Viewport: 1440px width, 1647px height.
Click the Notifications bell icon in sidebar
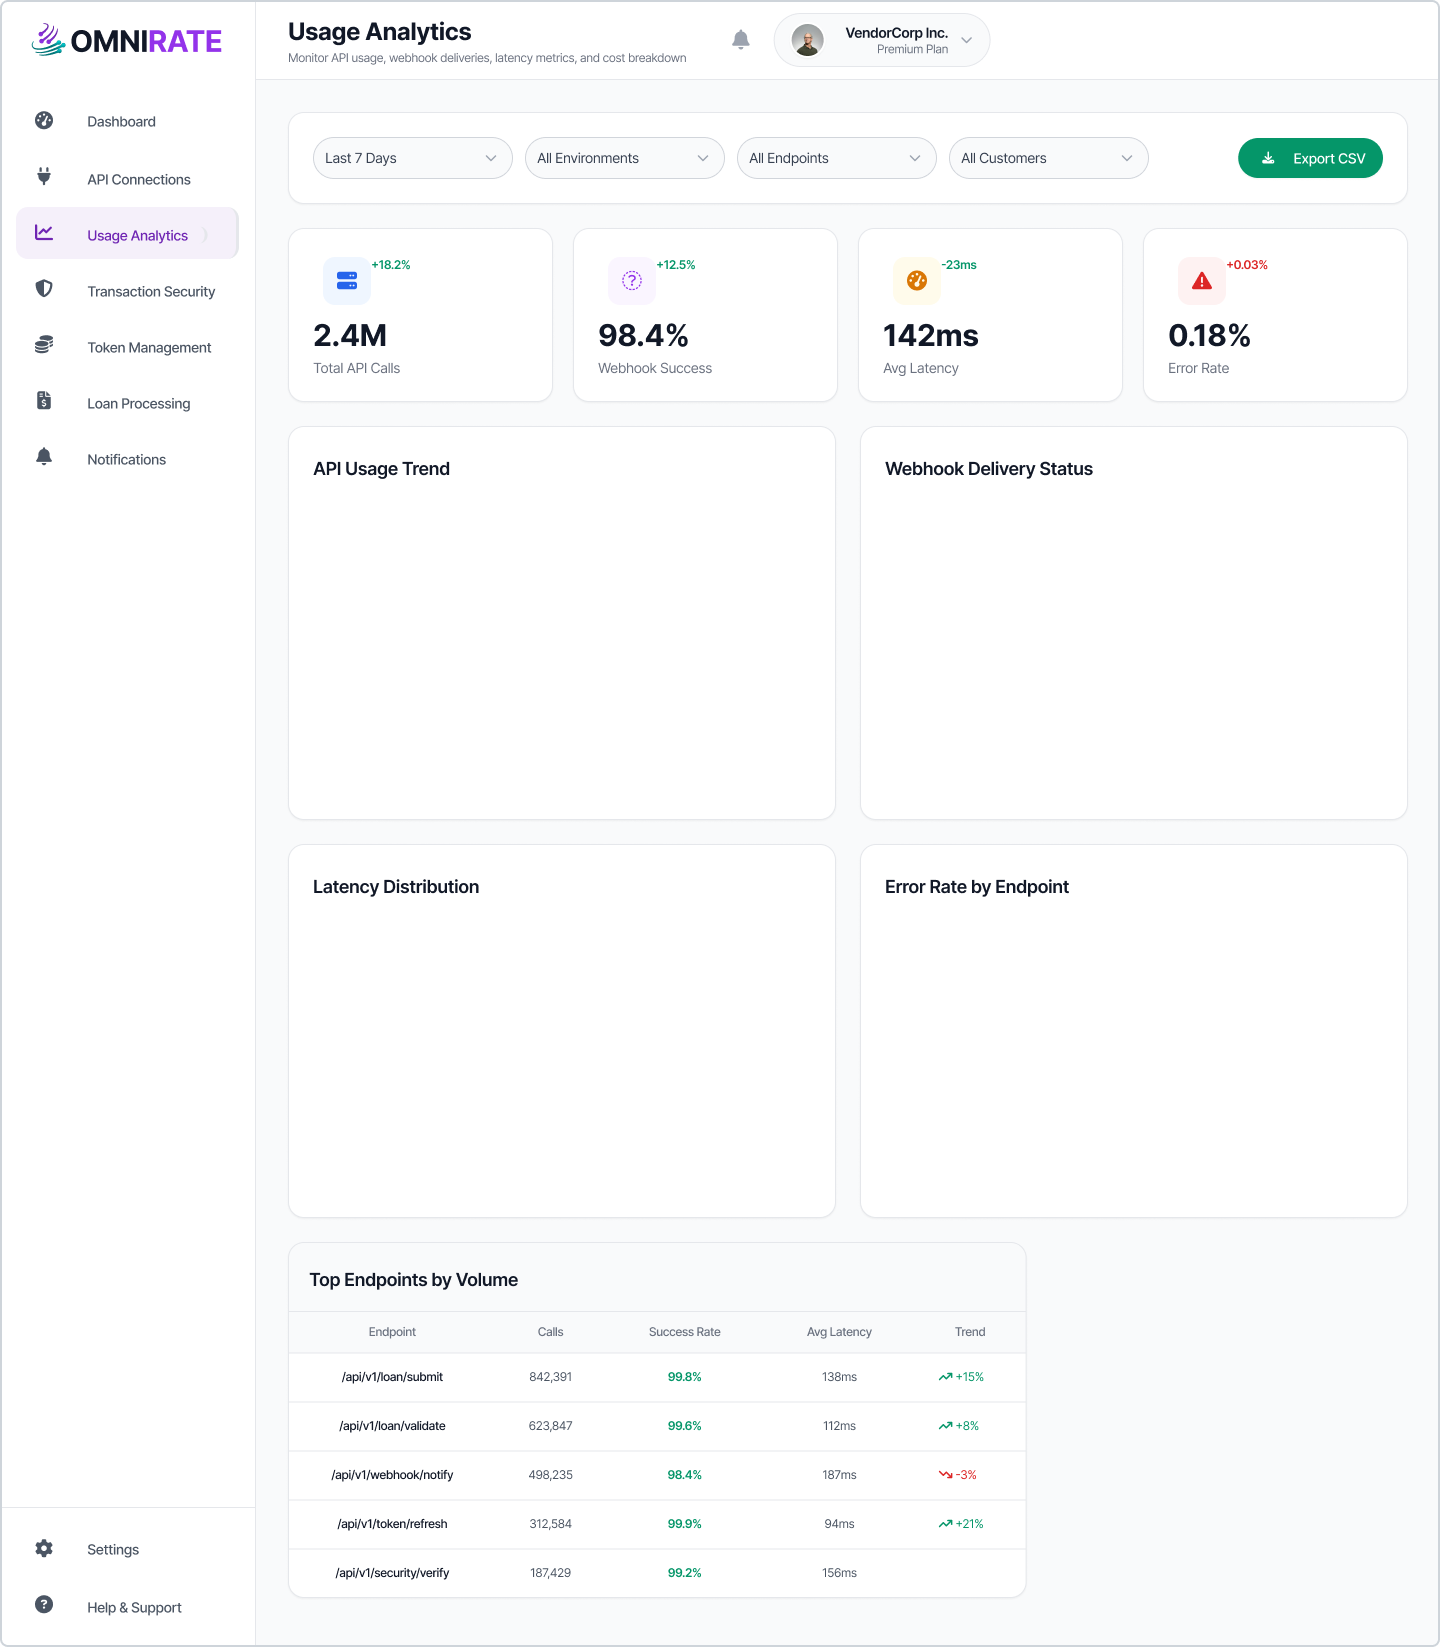[x=44, y=457]
